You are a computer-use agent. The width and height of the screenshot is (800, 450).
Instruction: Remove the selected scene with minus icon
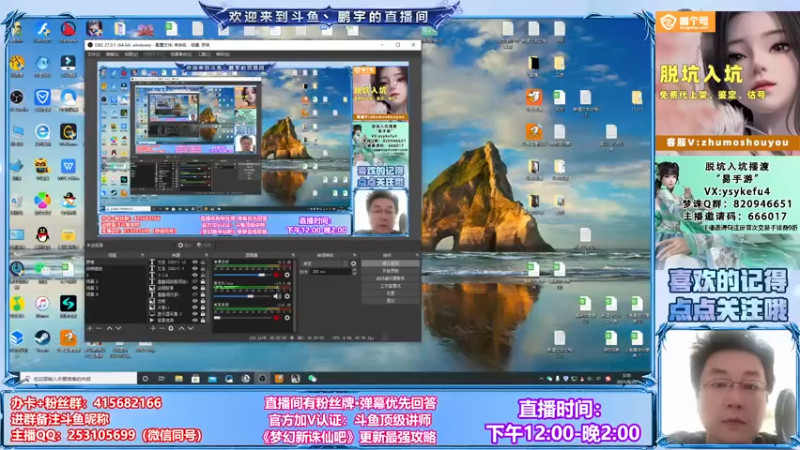[x=98, y=329]
